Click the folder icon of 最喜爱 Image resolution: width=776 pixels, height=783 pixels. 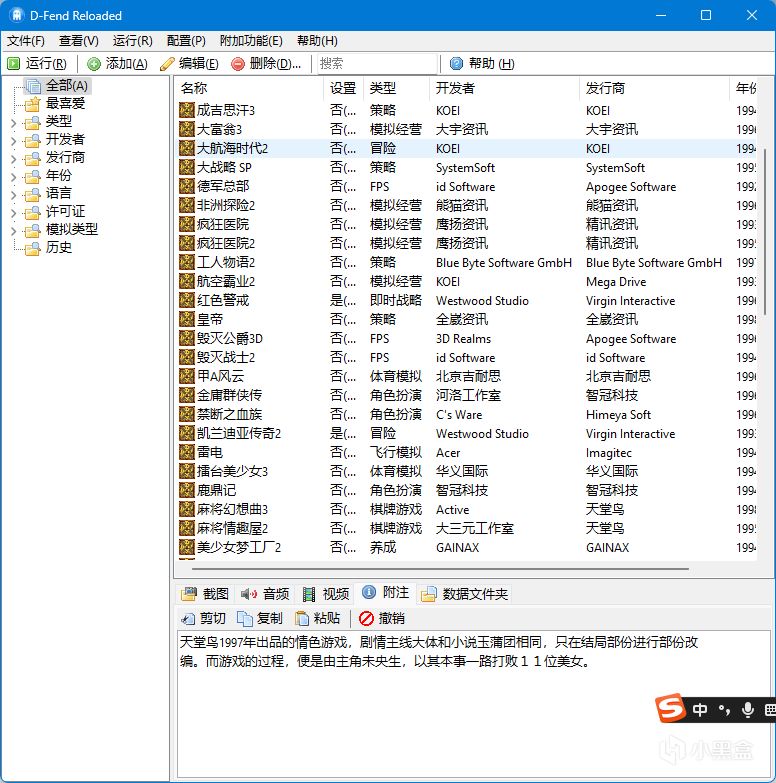pyautogui.click(x=33, y=104)
